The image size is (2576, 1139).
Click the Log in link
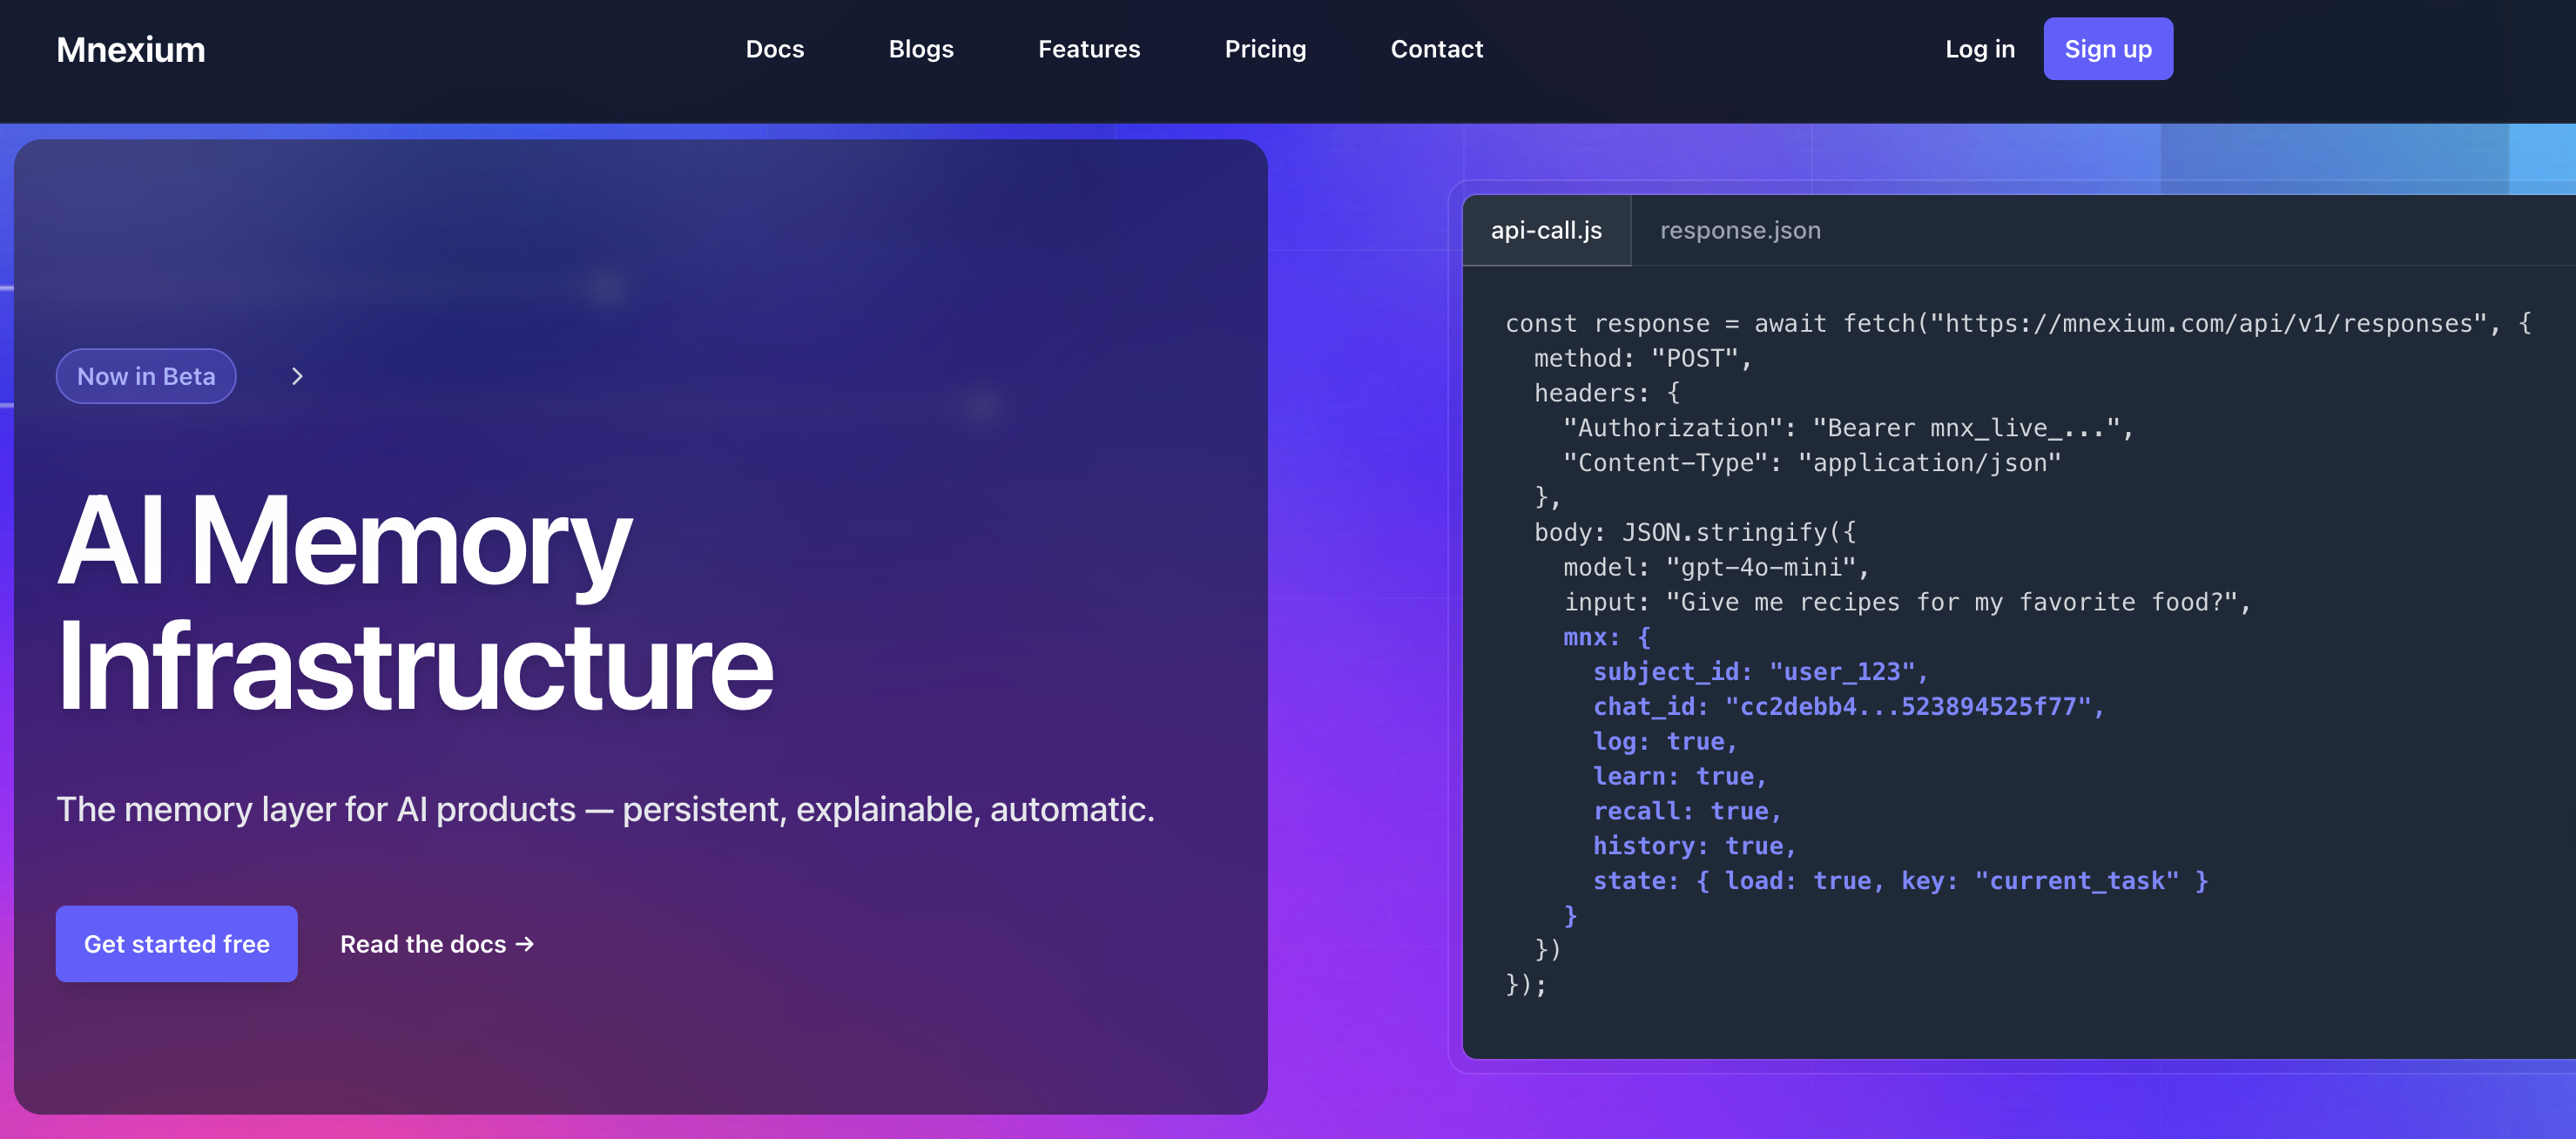pyautogui.click(x=1979, y=48)
